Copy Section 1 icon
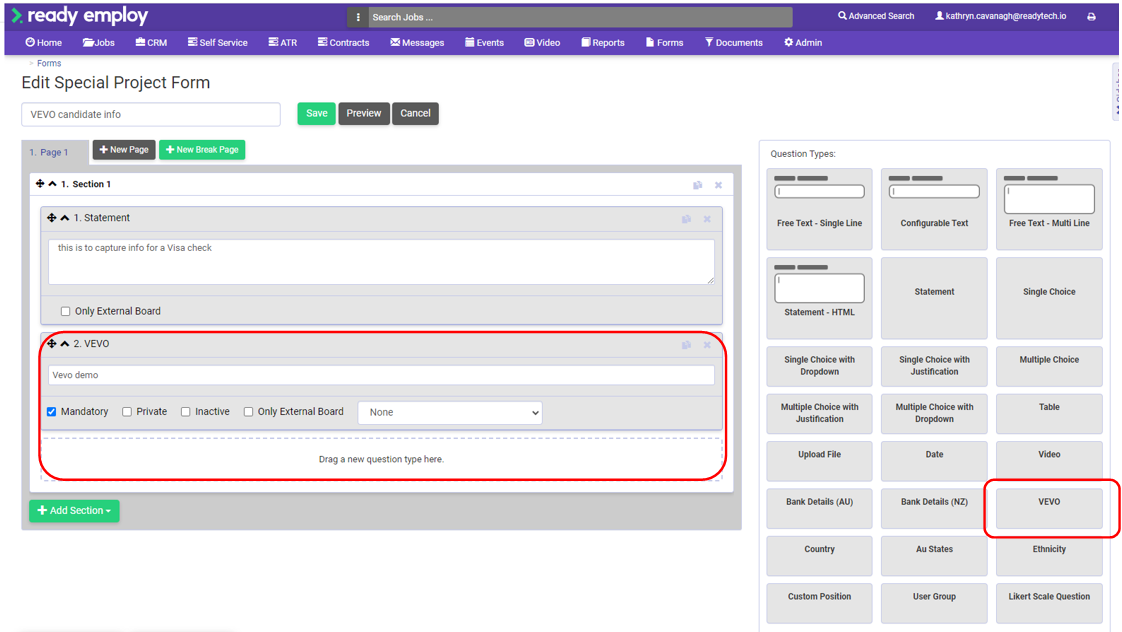 [698, 185]
